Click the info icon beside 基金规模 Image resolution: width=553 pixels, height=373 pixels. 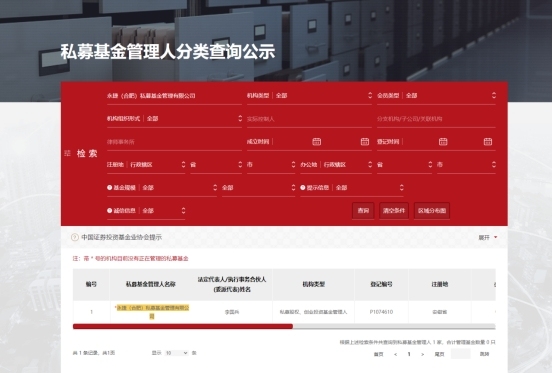click(x=110, y=188)
